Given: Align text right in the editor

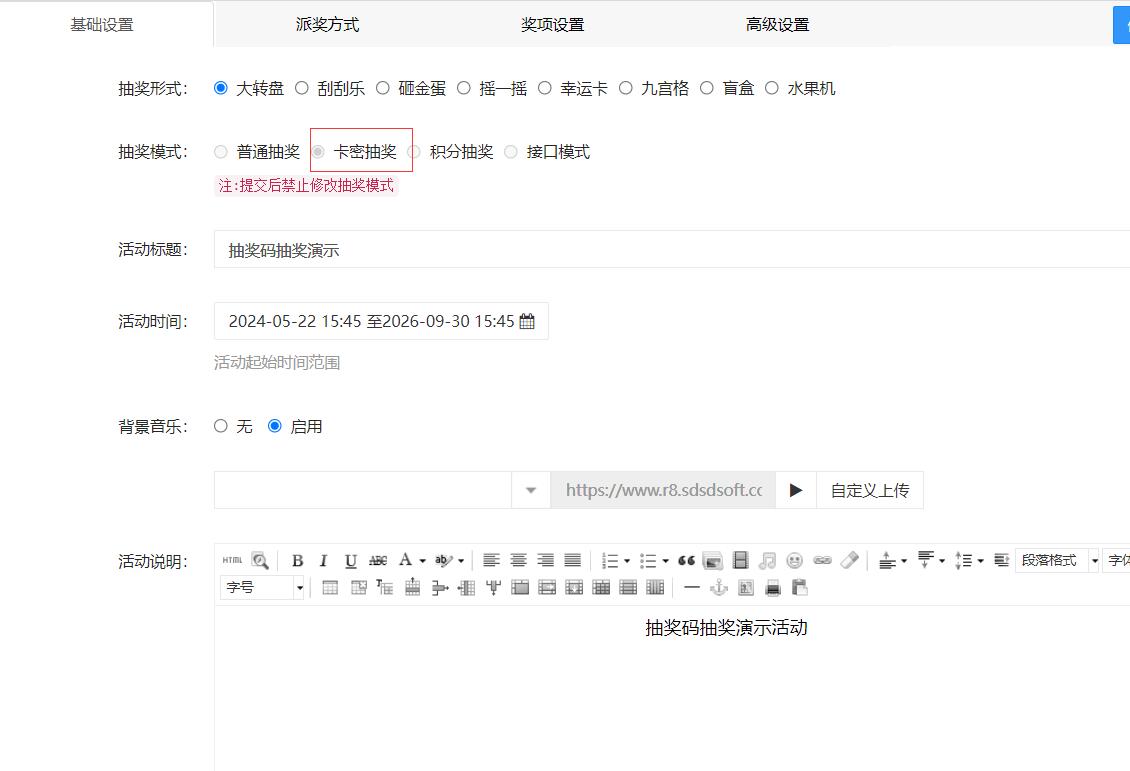Looking at the screenshot, I should tap(546, 560).
